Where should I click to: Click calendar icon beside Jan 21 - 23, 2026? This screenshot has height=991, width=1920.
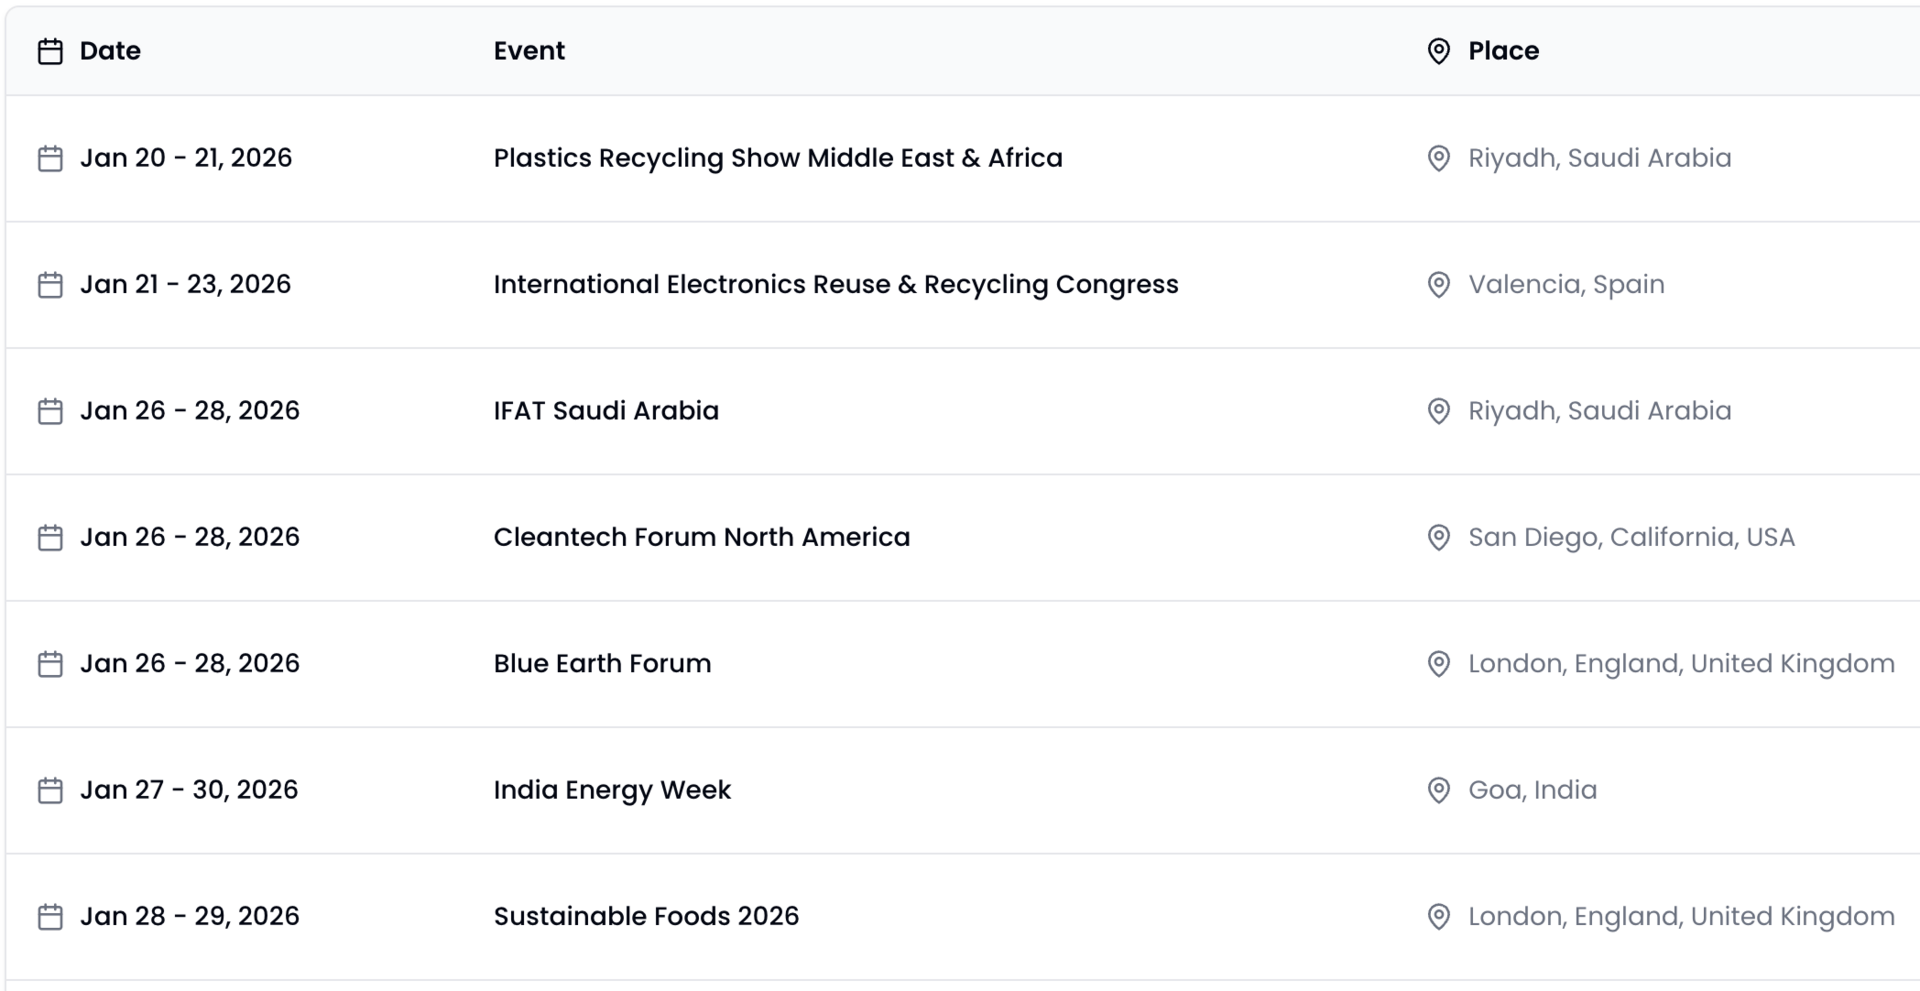[50, 285]
